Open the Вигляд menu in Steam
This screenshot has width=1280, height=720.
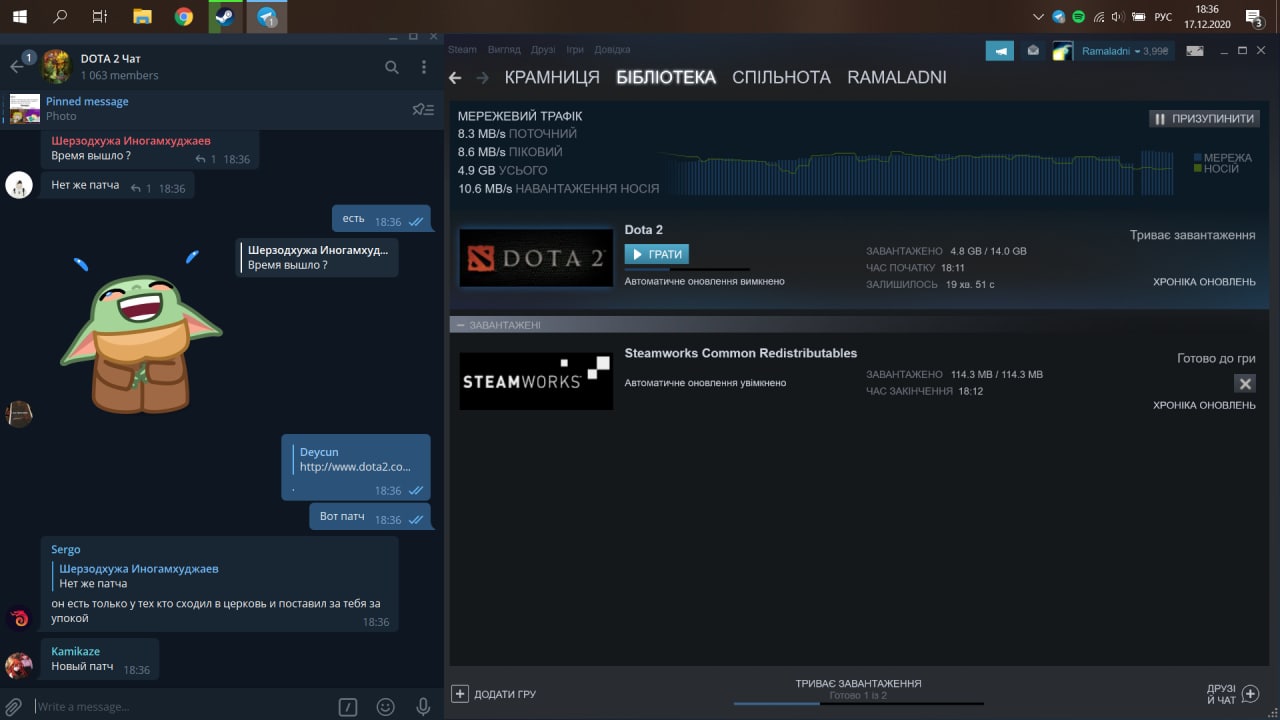pyautogui.click(x=504, y=50)
